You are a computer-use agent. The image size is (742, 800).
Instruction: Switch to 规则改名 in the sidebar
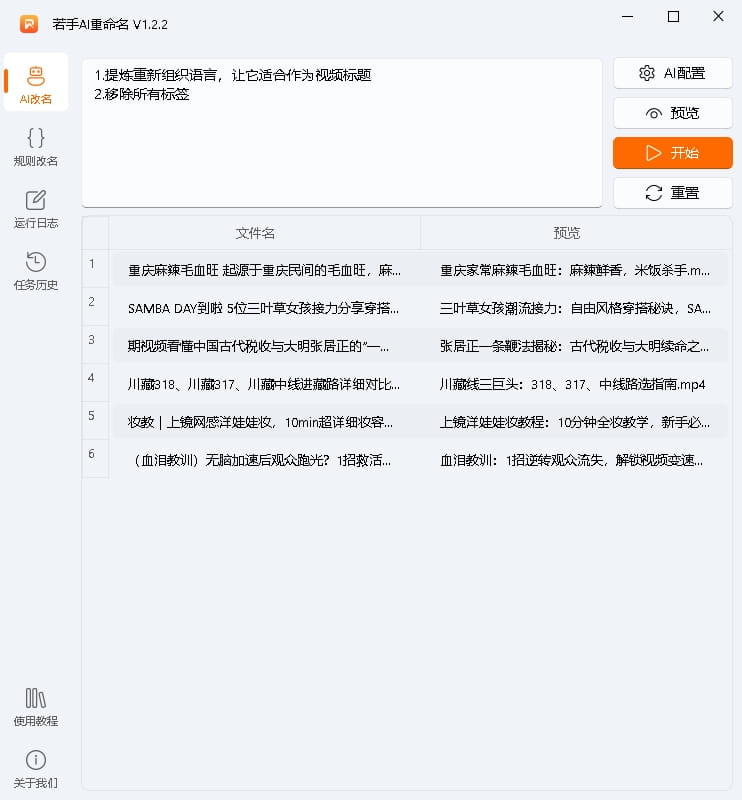36,147
